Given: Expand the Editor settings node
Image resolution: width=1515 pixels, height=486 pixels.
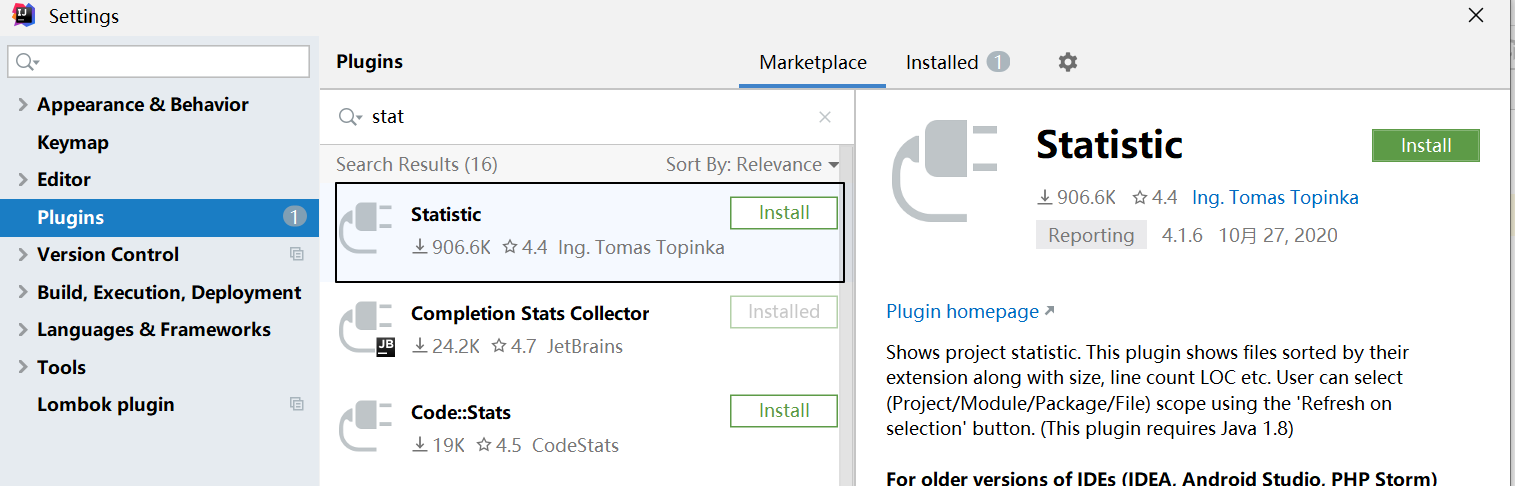Looking at the screenshot, I should pyautogui.click(x=23, y=180).
